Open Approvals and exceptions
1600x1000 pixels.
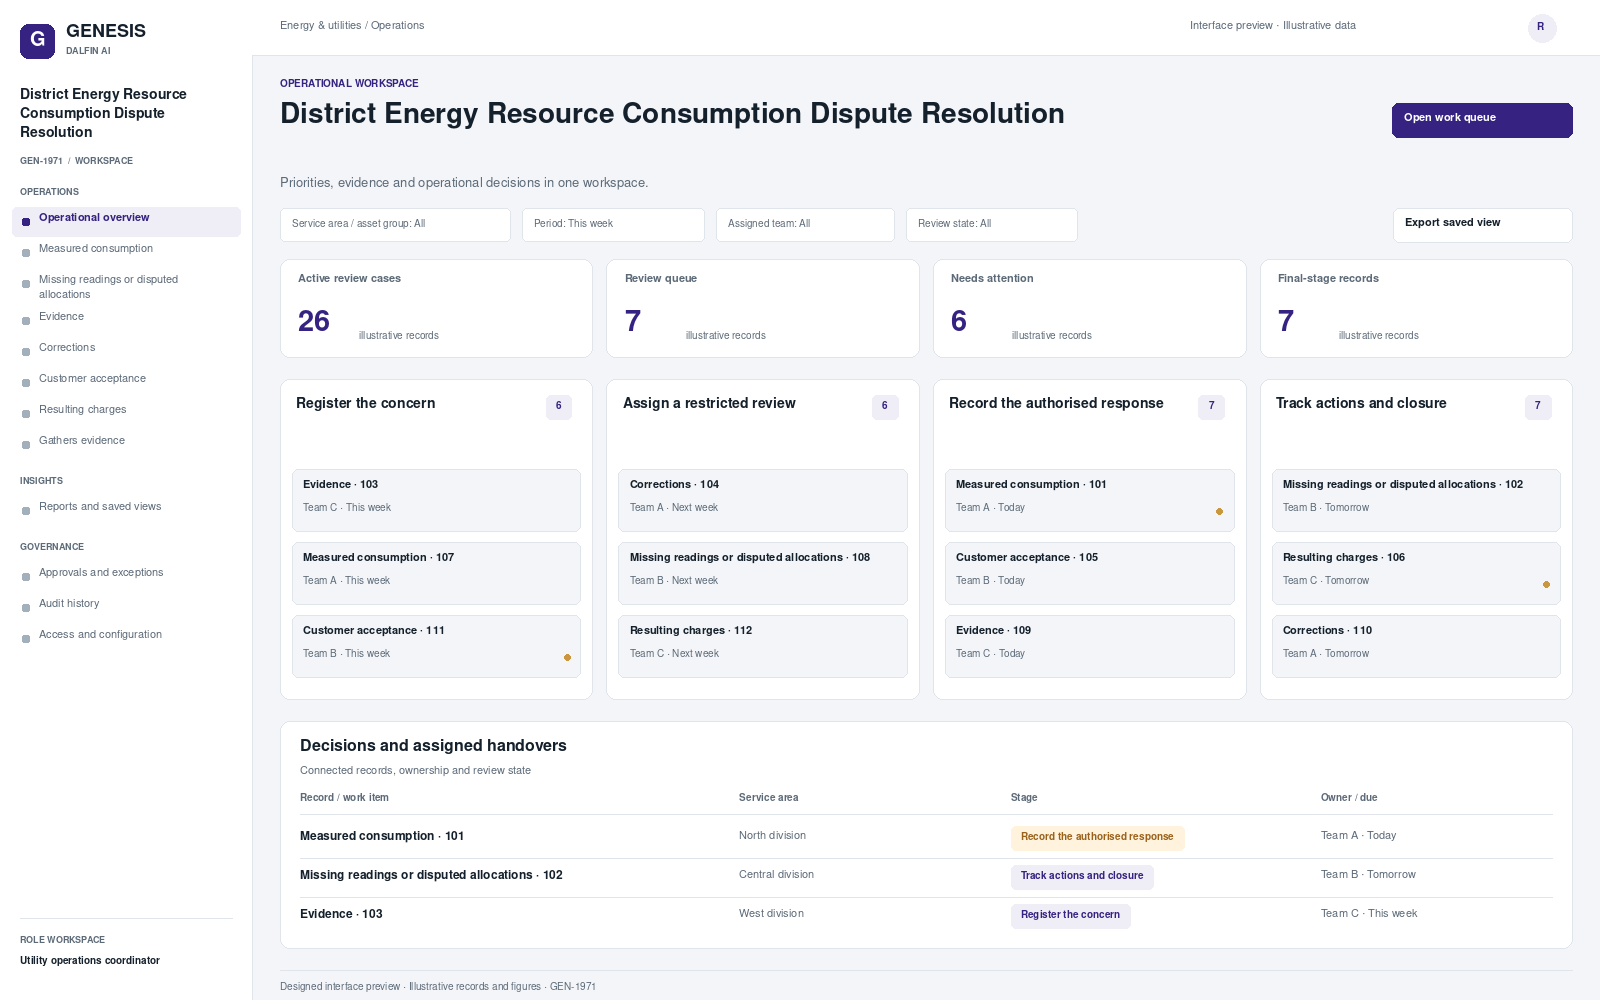tap(126, 573)
